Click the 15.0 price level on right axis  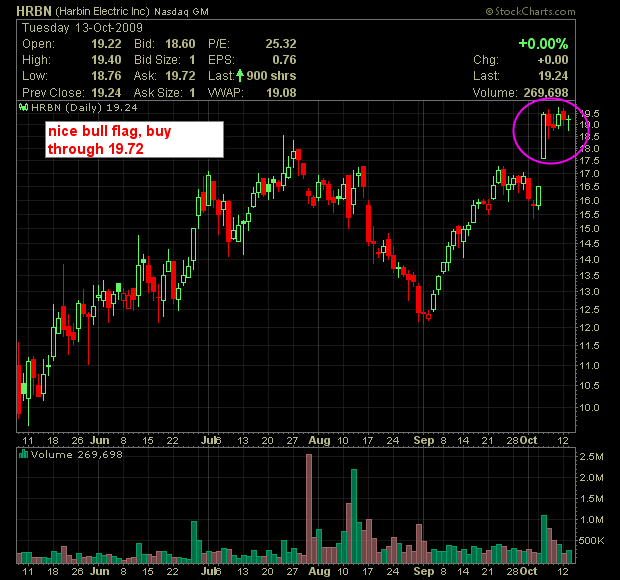coord(591,229)
